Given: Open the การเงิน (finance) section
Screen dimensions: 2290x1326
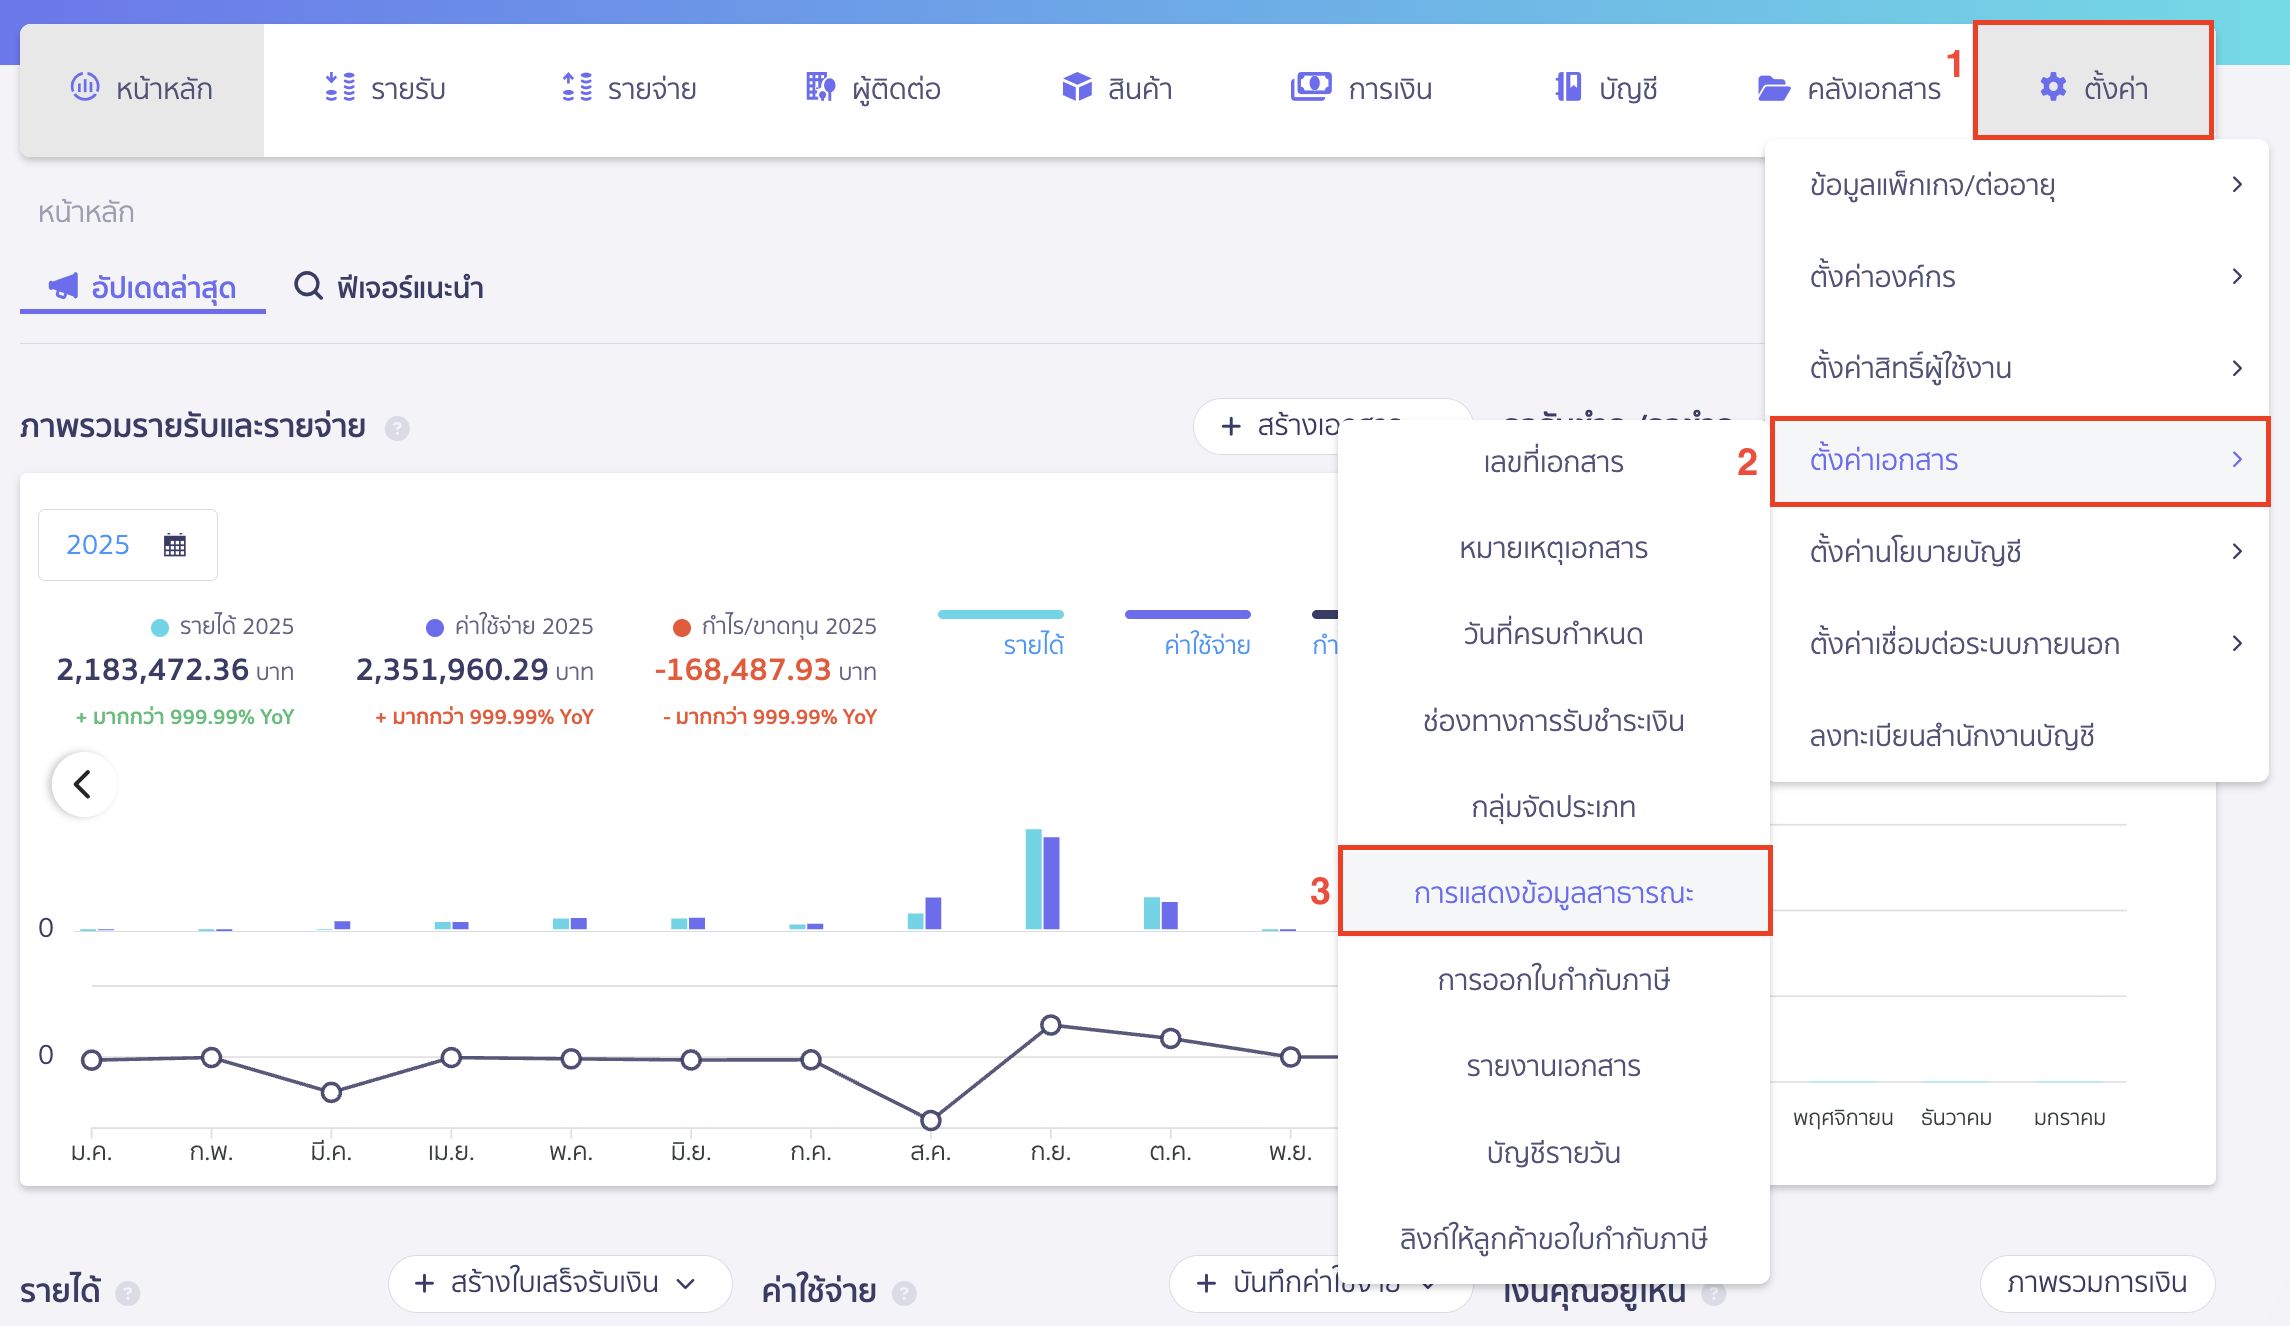Looking at the screenshot, I should [x=1360, y=88].
